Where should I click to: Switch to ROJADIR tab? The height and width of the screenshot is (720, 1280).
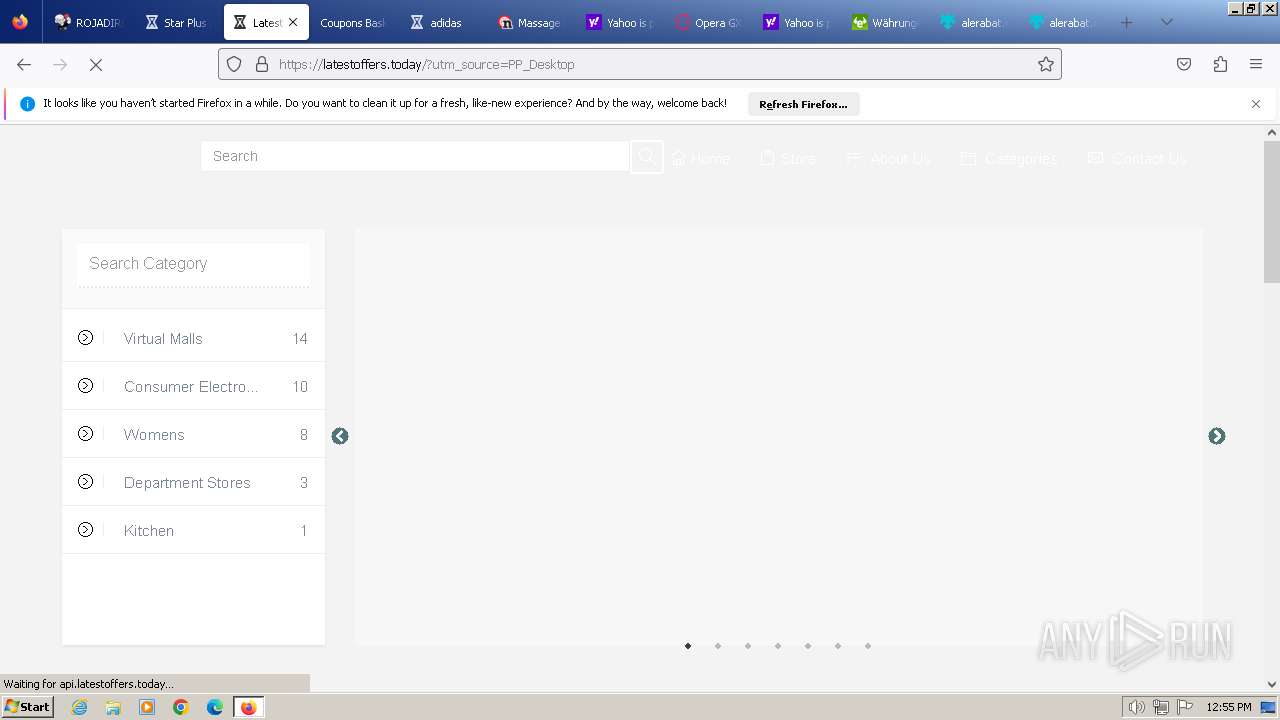(x=88, y=22)
